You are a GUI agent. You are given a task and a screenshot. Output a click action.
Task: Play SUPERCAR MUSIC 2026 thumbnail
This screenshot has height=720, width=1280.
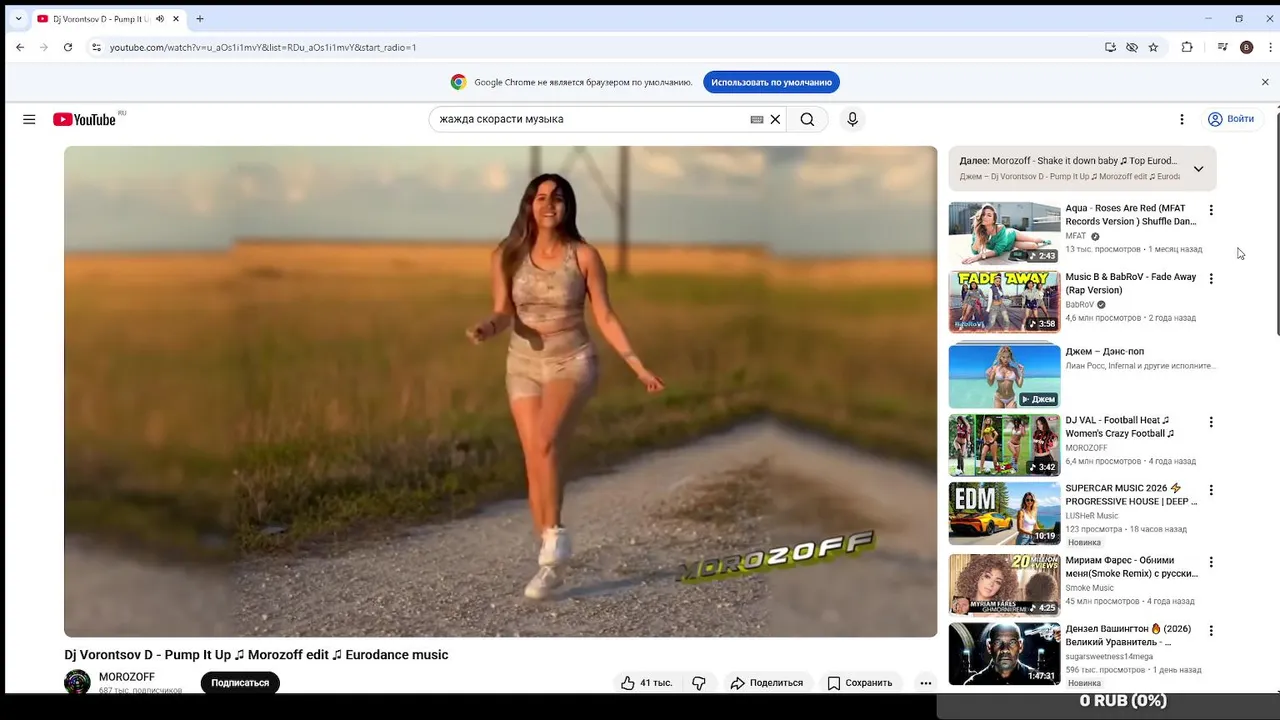[1004, 513]
